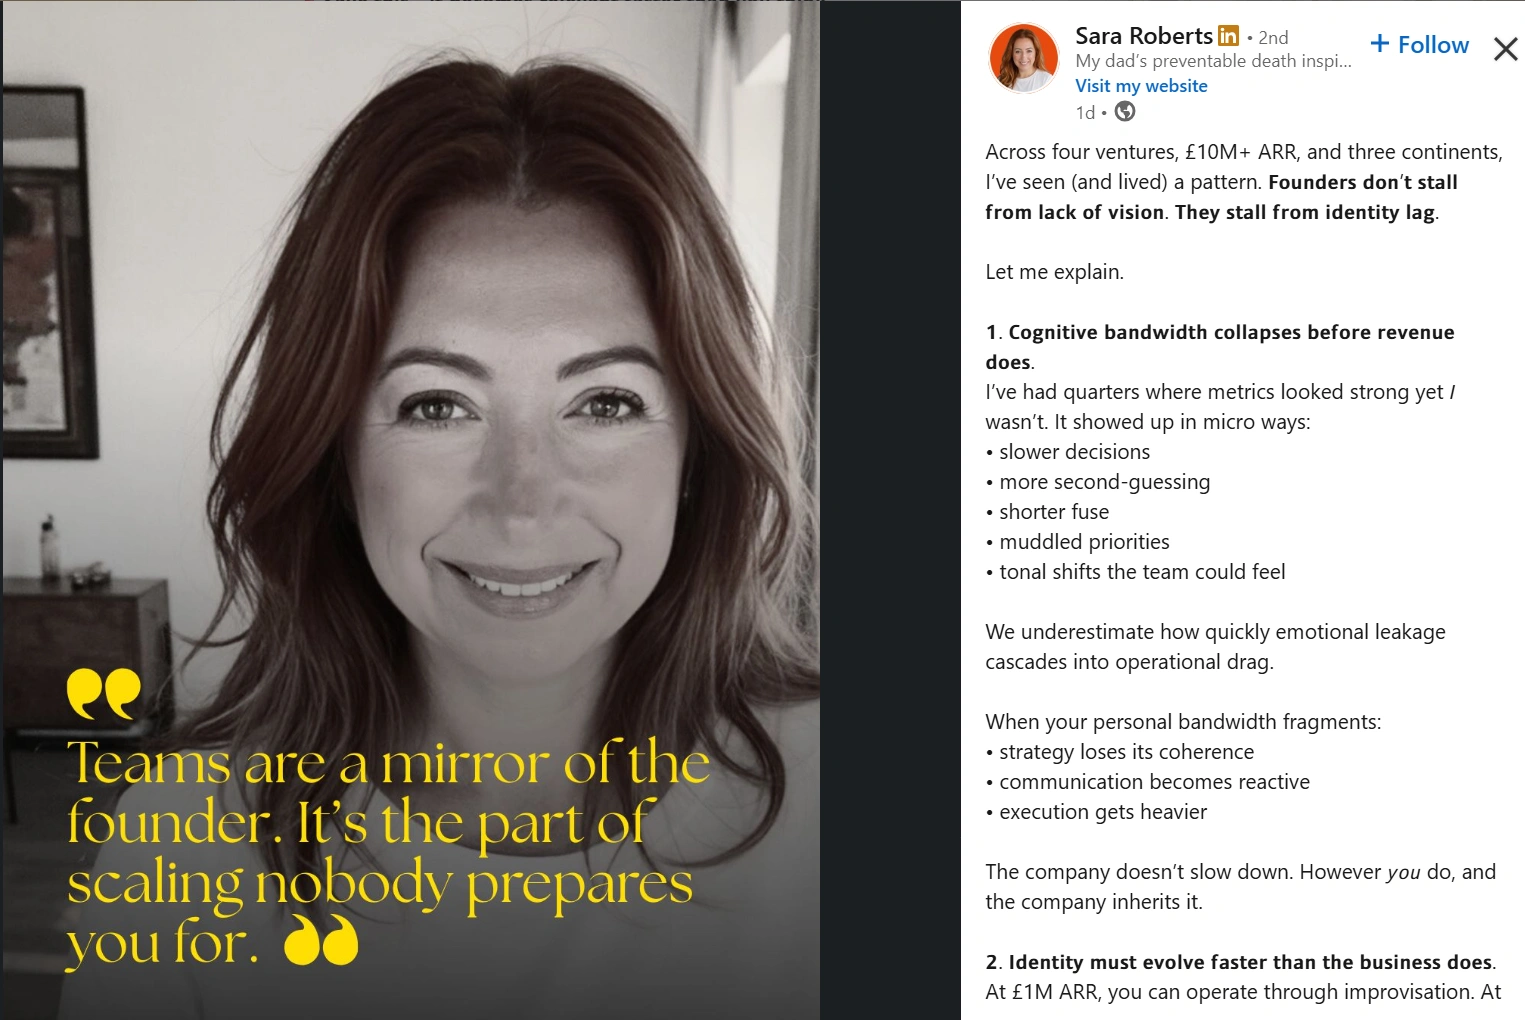Click the 'slower decisions' bullet
The image size is (1525, 1020).
click(1067, 452)
